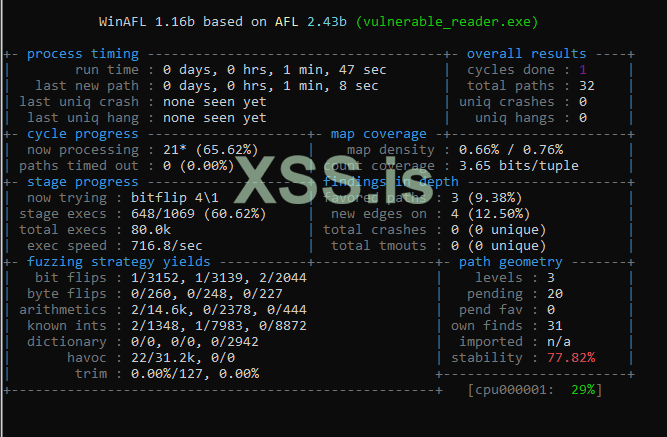Click the known ints yields 2/1348 row

click(219, 326)
